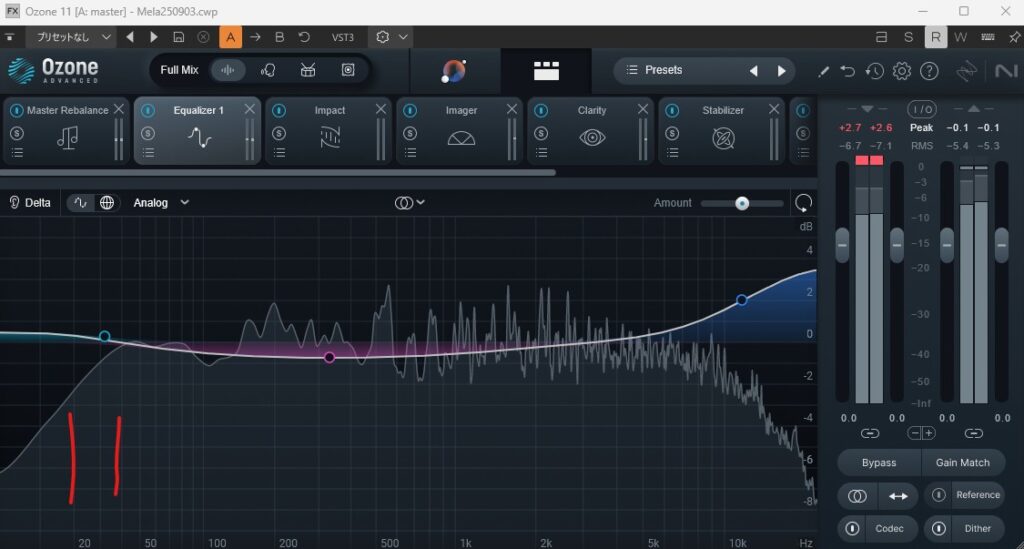Open the Master Assistant icon
Image resolution: width=1024 pixels, height=549 pixels.
[453, 71]
